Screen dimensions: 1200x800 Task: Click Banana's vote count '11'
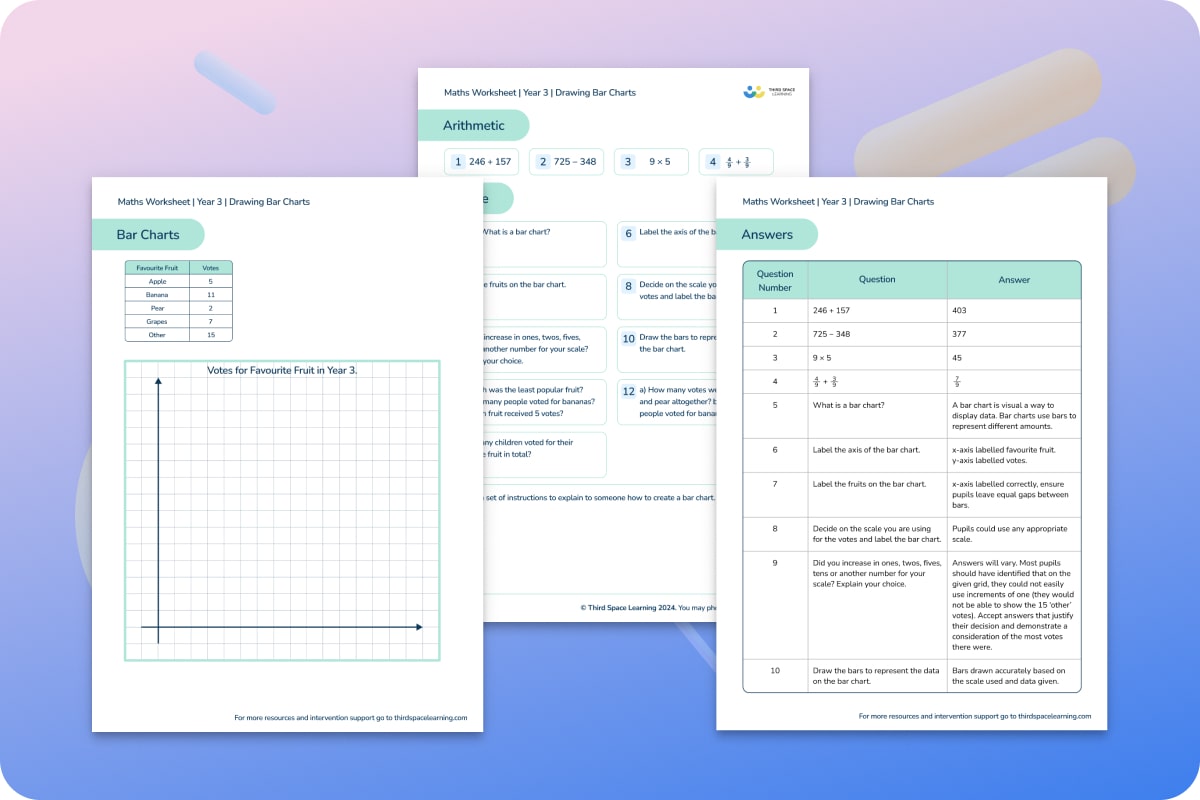pyautogui.click(x=211, y=295)
